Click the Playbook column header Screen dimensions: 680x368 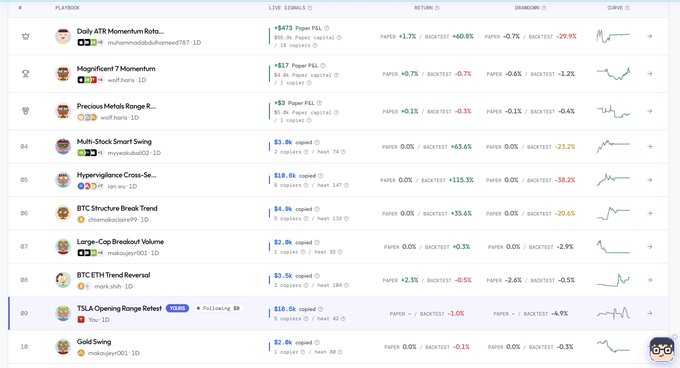pos(67,8)
